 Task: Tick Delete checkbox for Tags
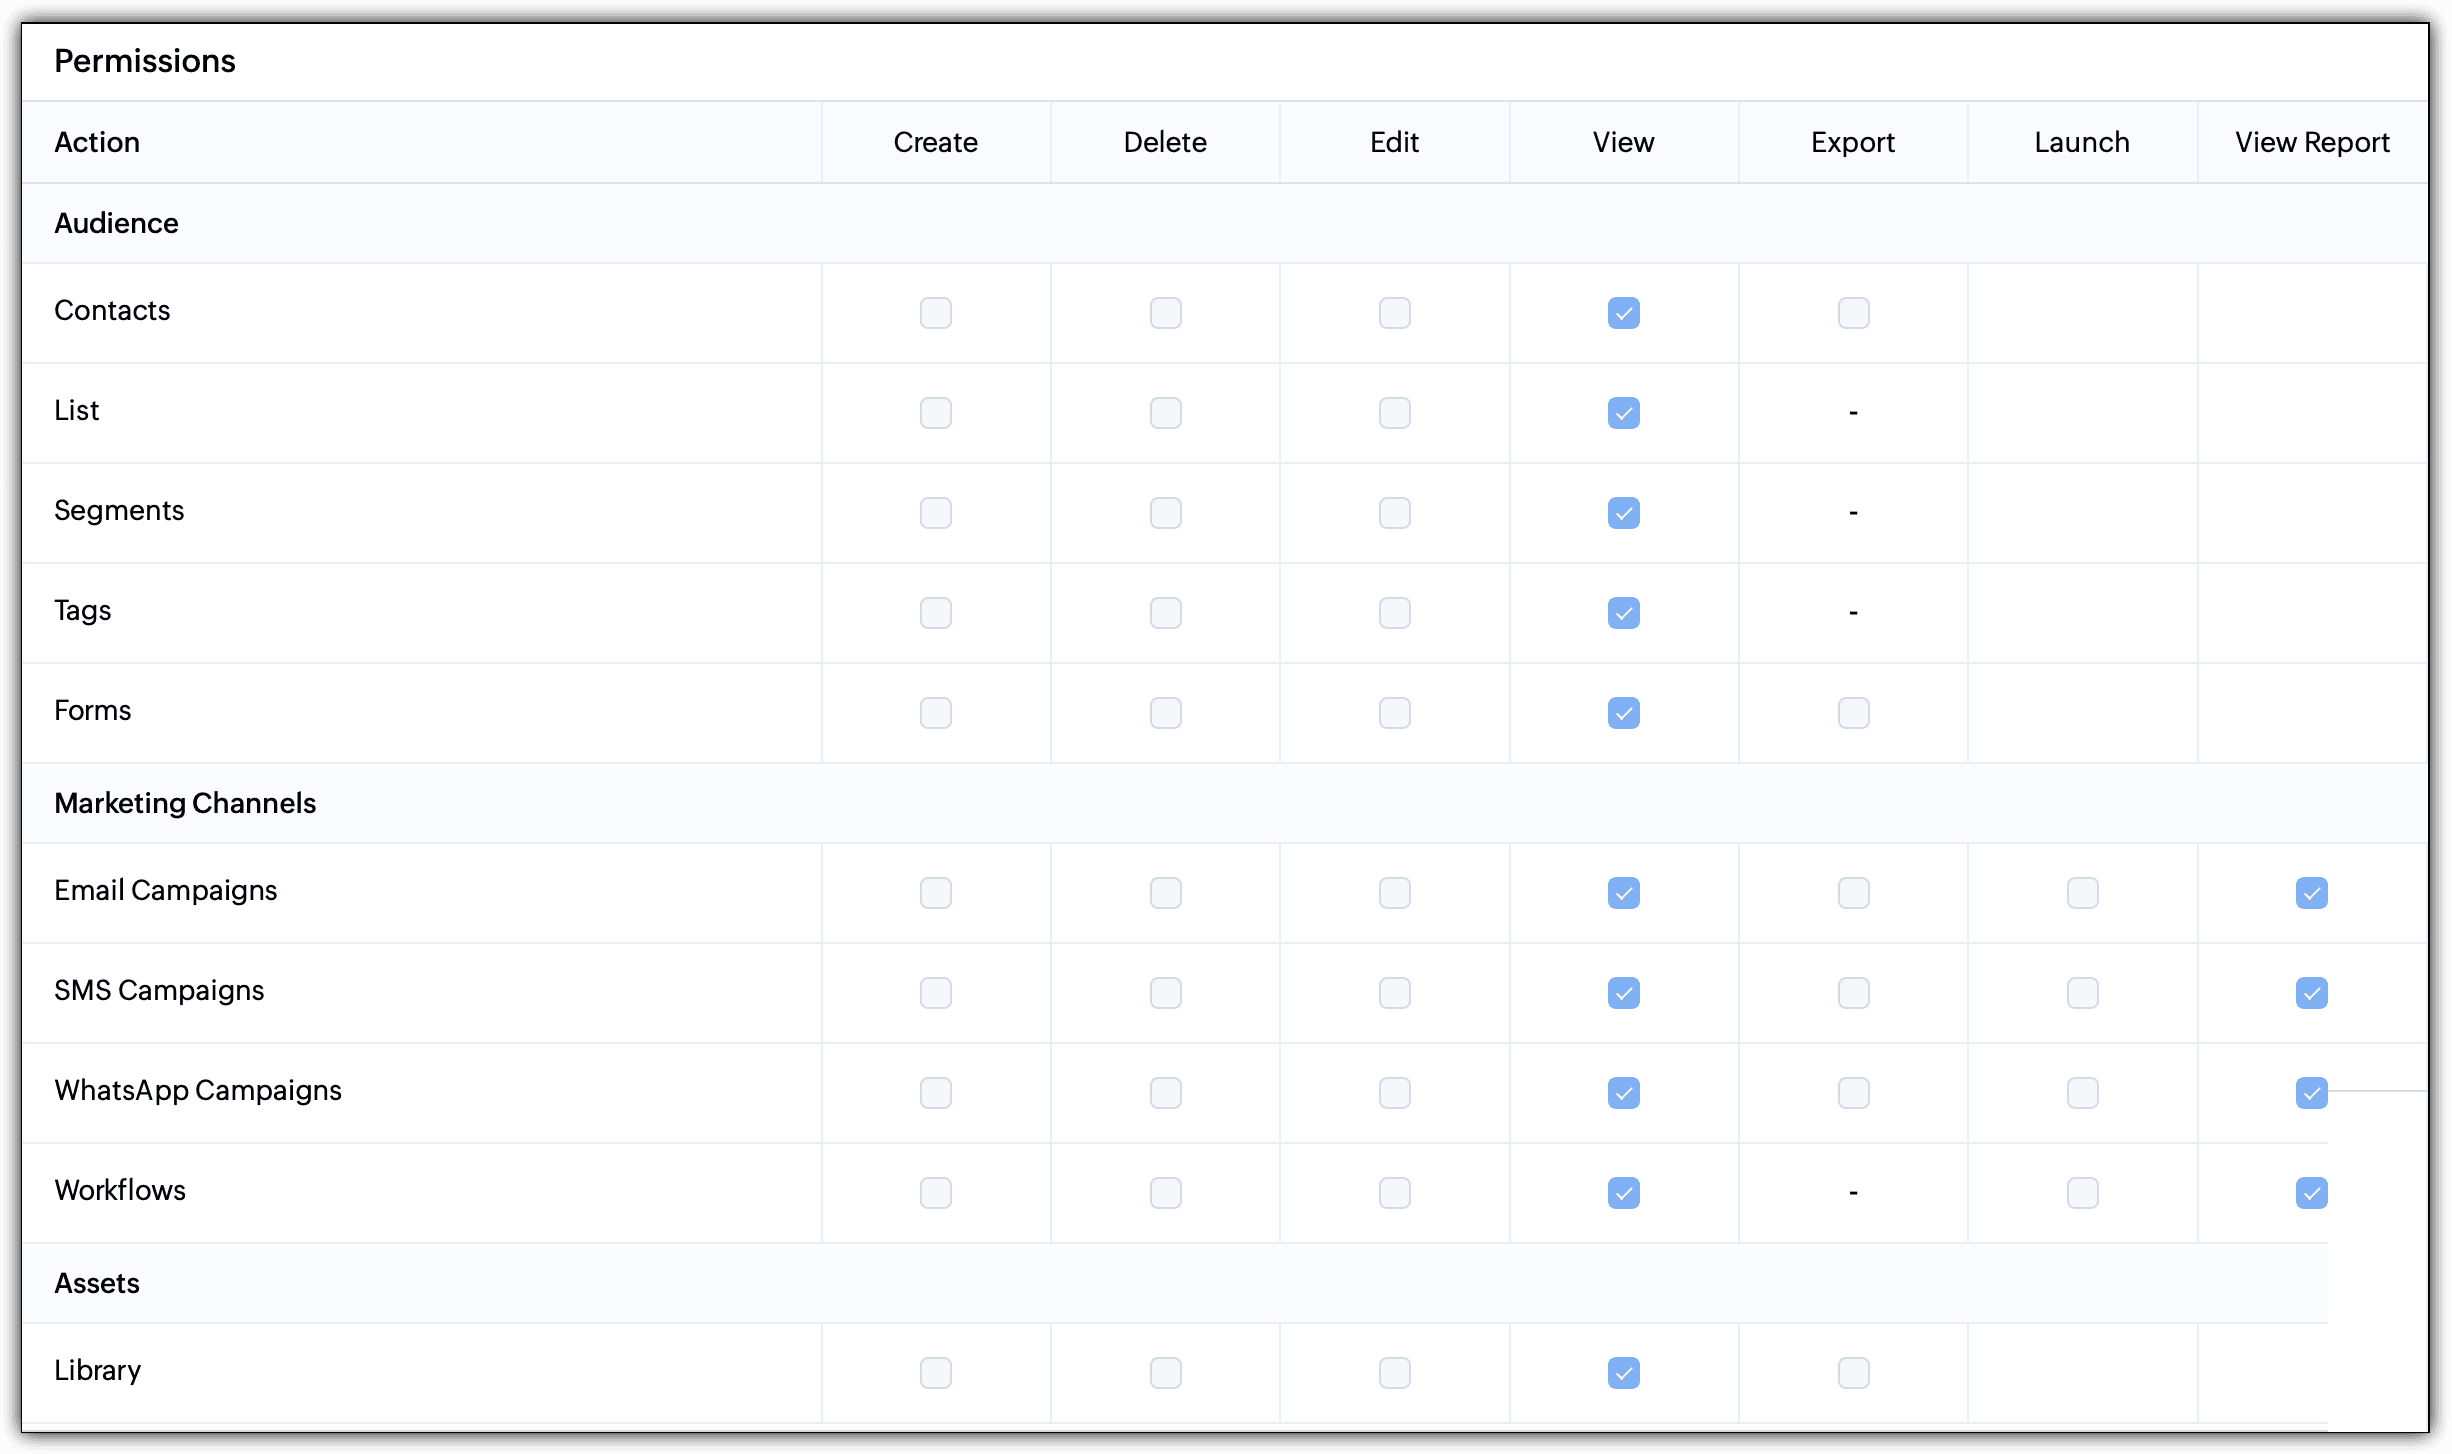pyautogui.click(x=1165, y=613)
